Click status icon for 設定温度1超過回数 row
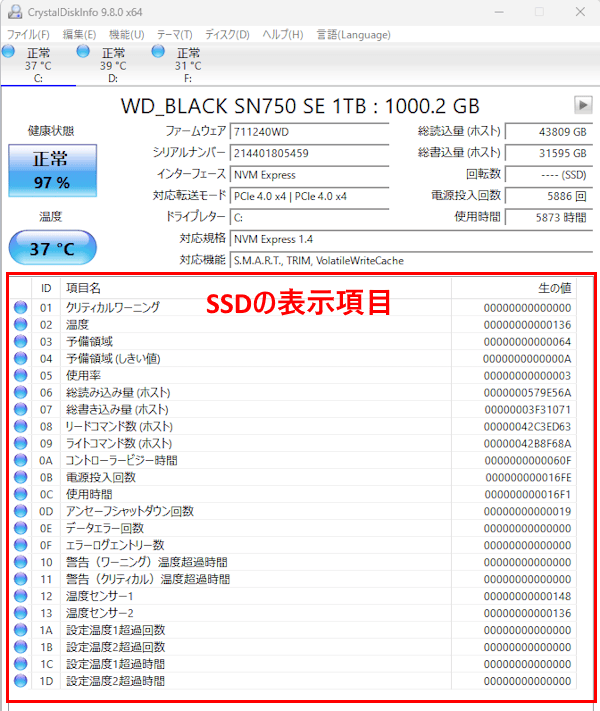This screenshot has width=600, height=711. [20, 630]
